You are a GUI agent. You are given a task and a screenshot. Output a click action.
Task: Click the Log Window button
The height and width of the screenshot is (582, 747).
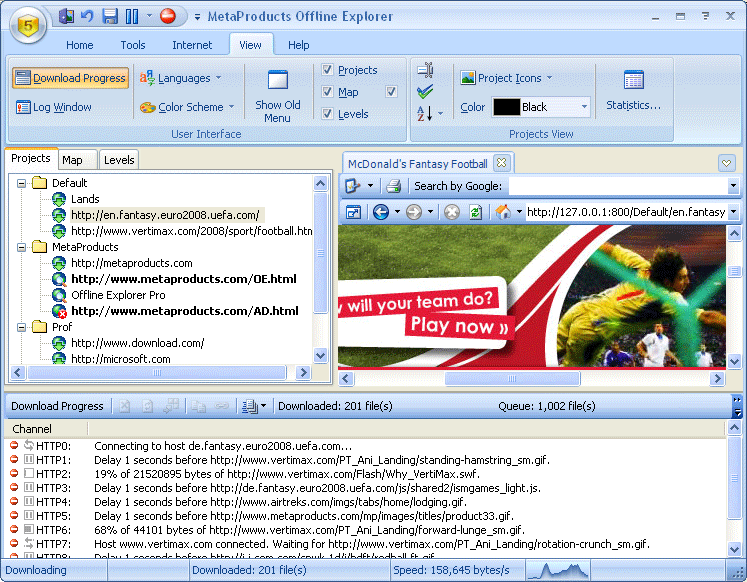54,107
